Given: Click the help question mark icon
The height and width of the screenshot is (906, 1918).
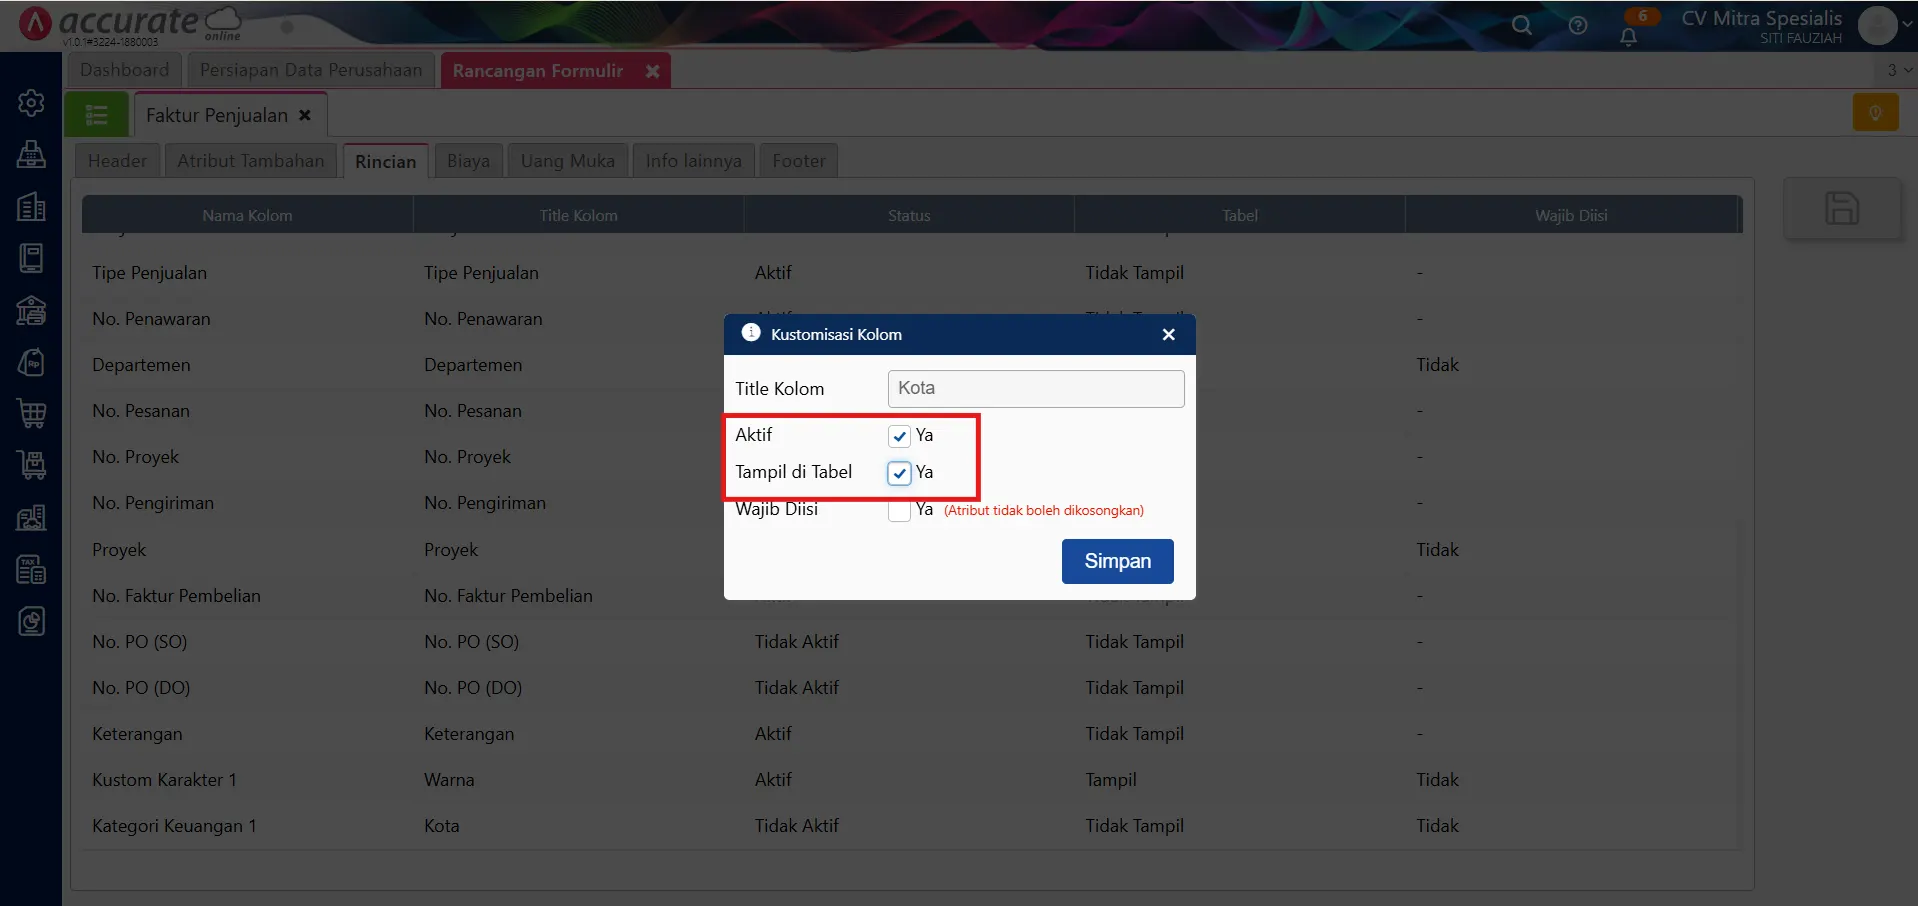Looking at the screenshot, I should click(1577, 26).
